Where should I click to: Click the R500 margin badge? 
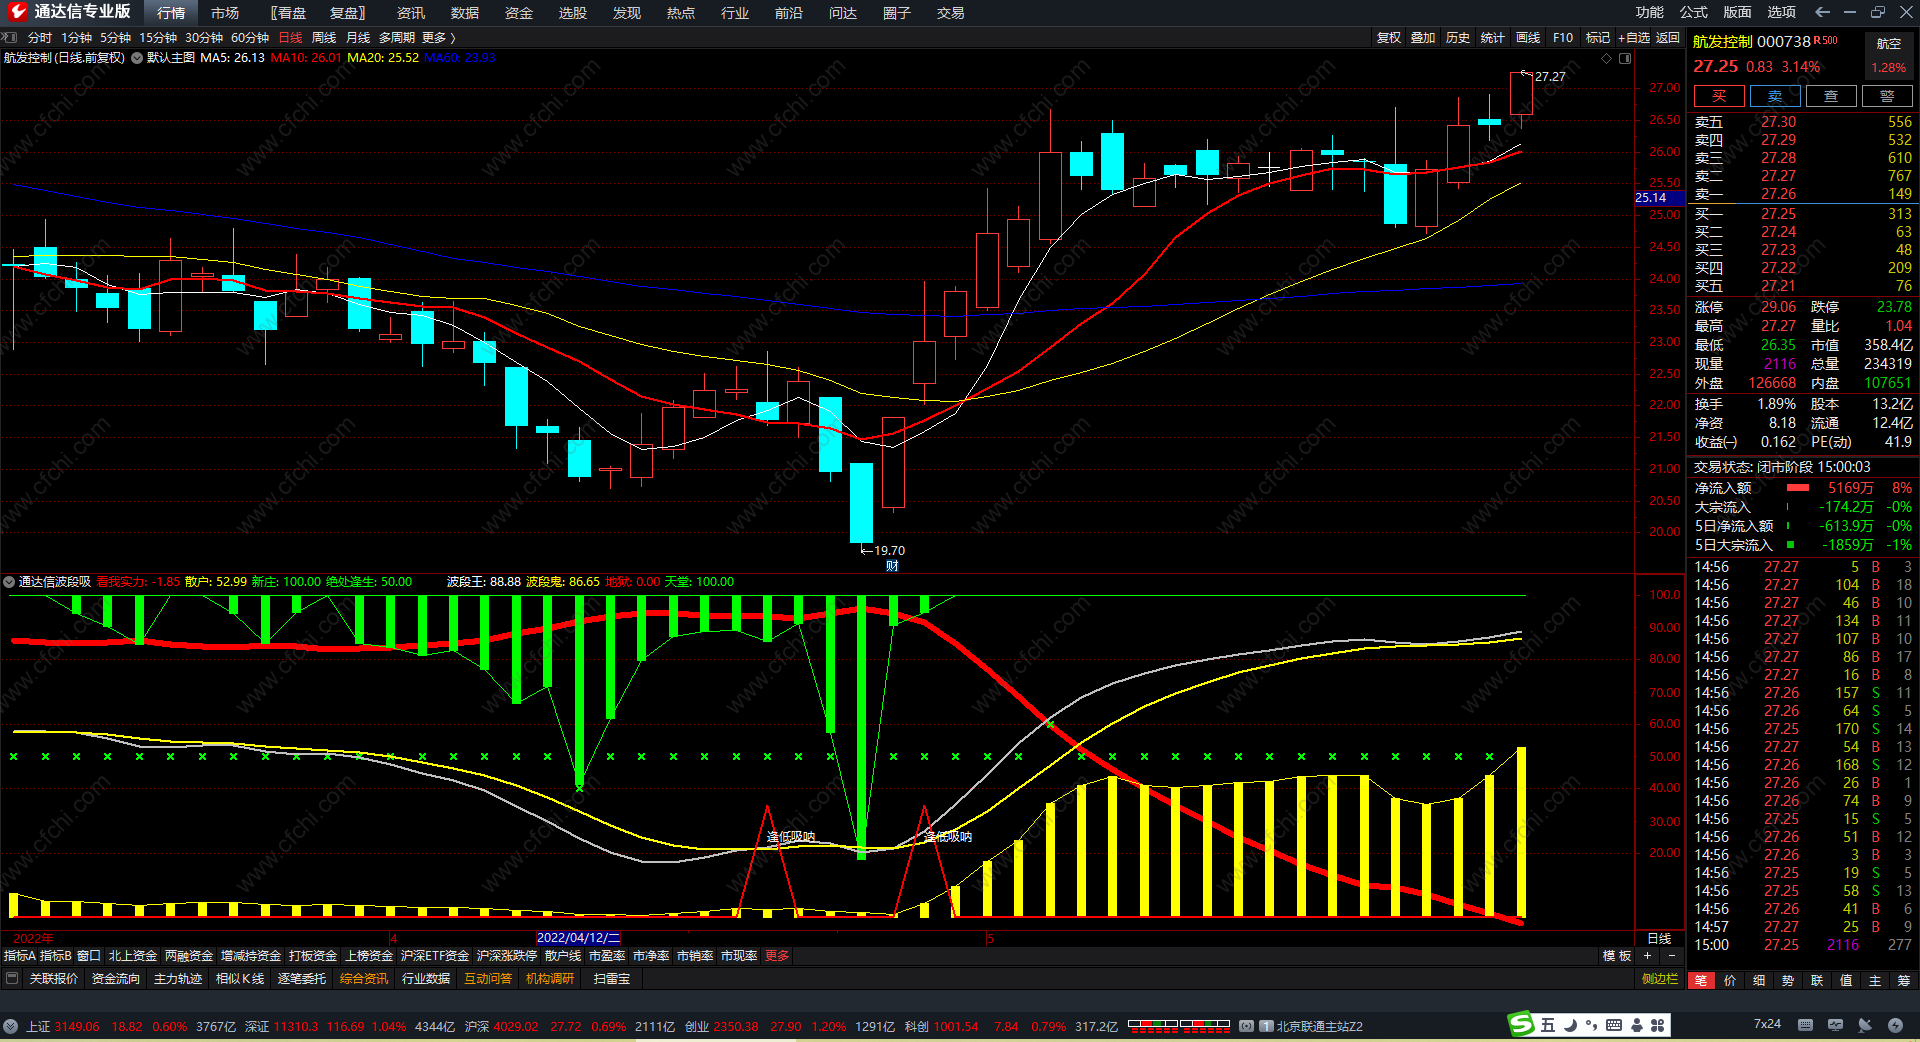pyautogui.click(x=1826, y=41)
